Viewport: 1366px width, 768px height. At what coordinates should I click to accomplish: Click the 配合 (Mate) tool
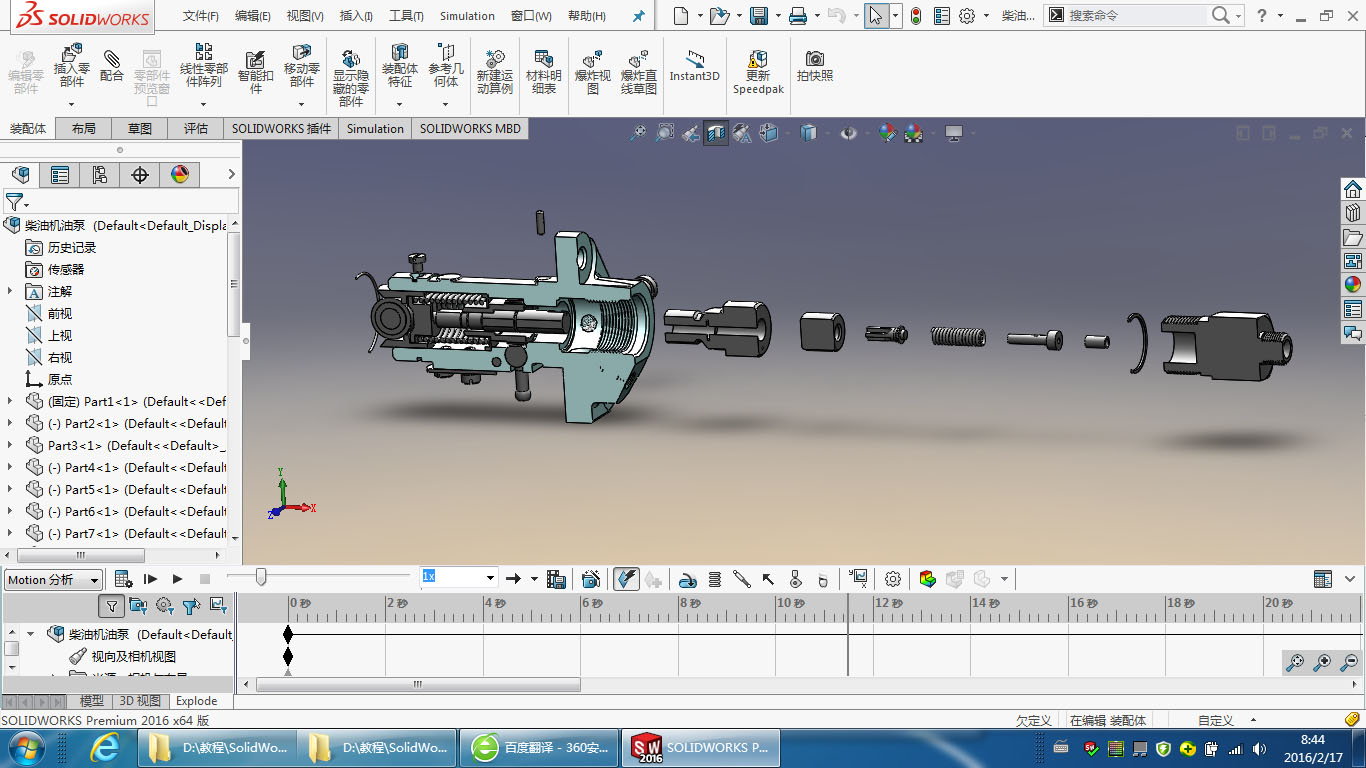112,66
